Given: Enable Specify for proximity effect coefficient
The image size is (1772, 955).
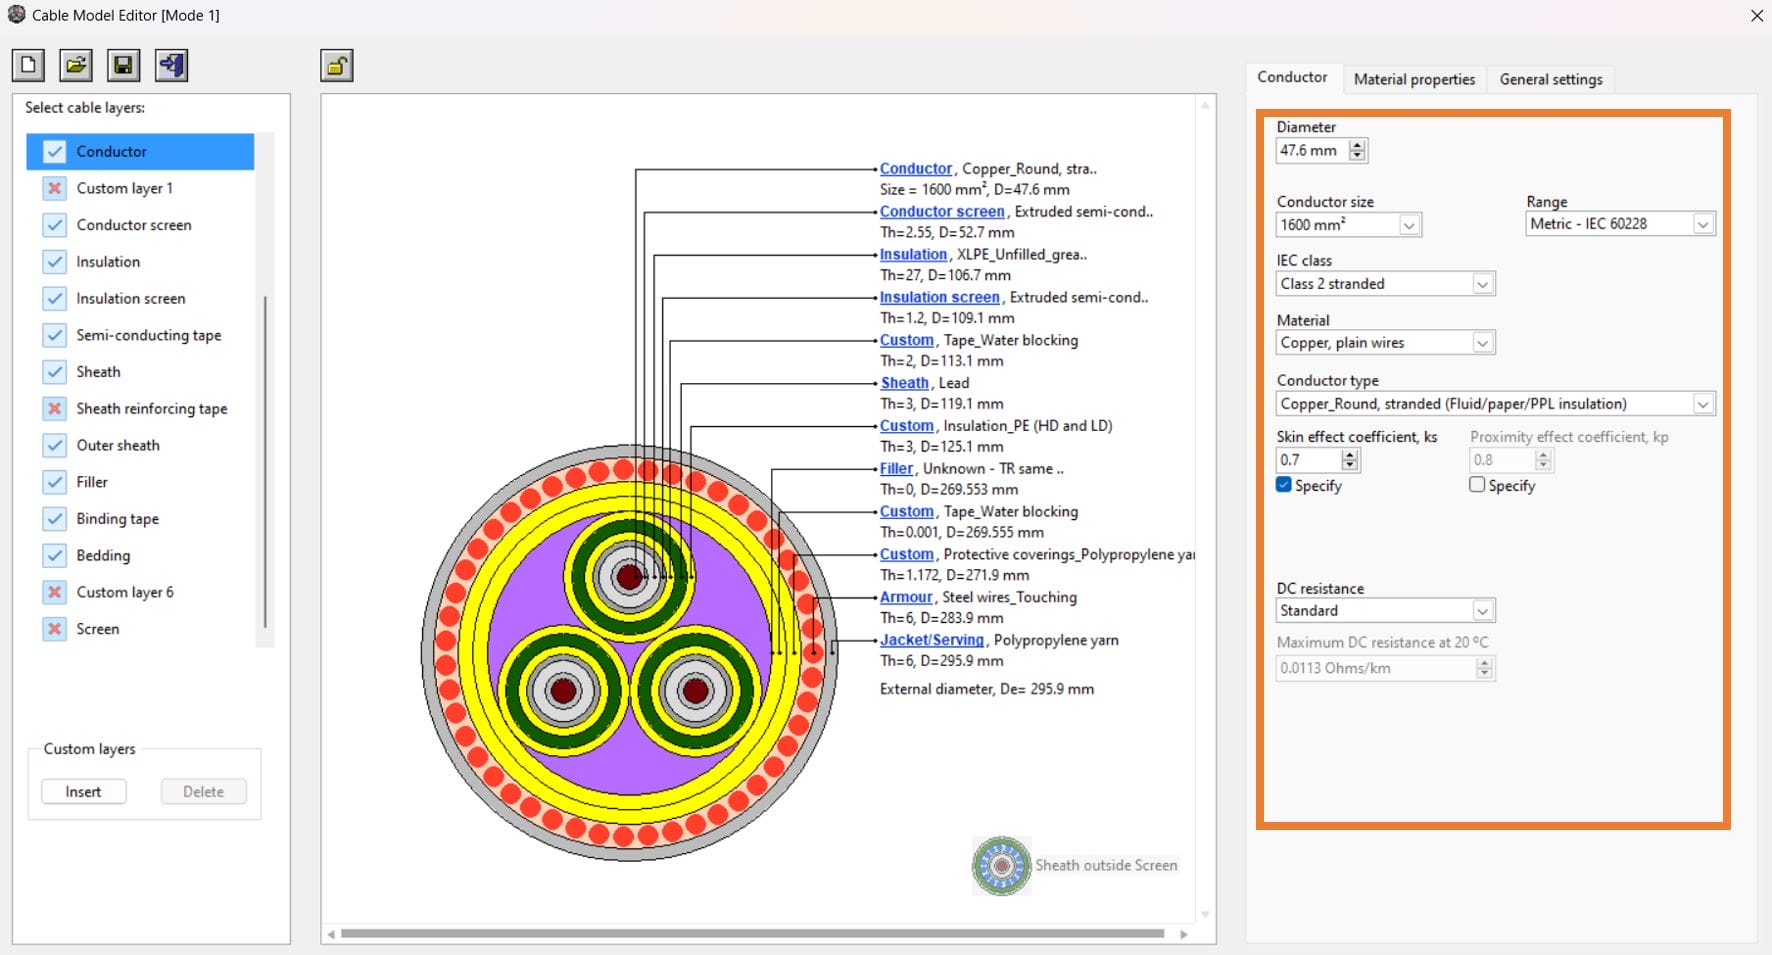Looking at the screenshot, I should click(1476, 485).
